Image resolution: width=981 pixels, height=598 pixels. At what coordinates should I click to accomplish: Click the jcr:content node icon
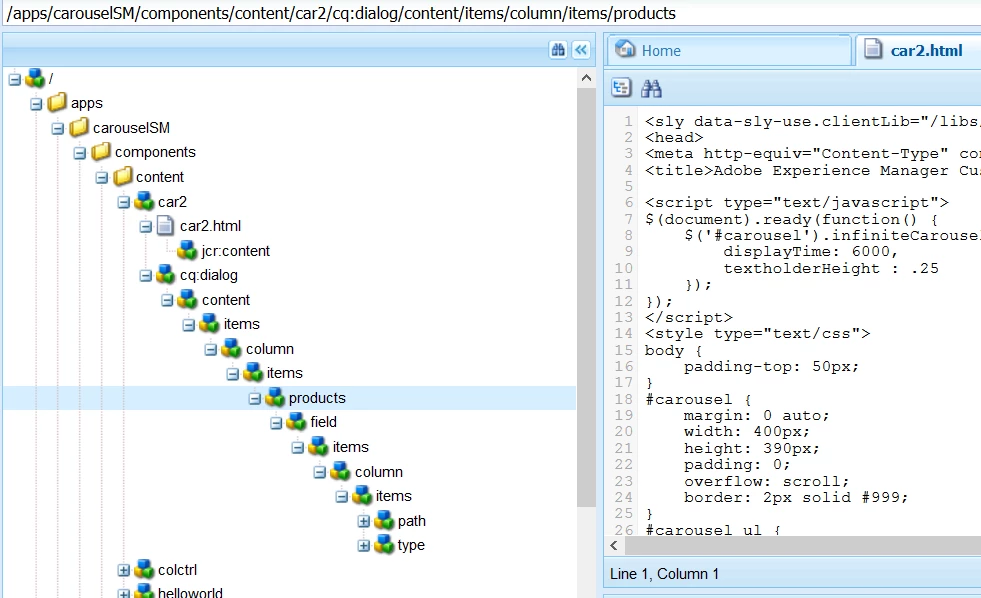[x=188, y=251]
